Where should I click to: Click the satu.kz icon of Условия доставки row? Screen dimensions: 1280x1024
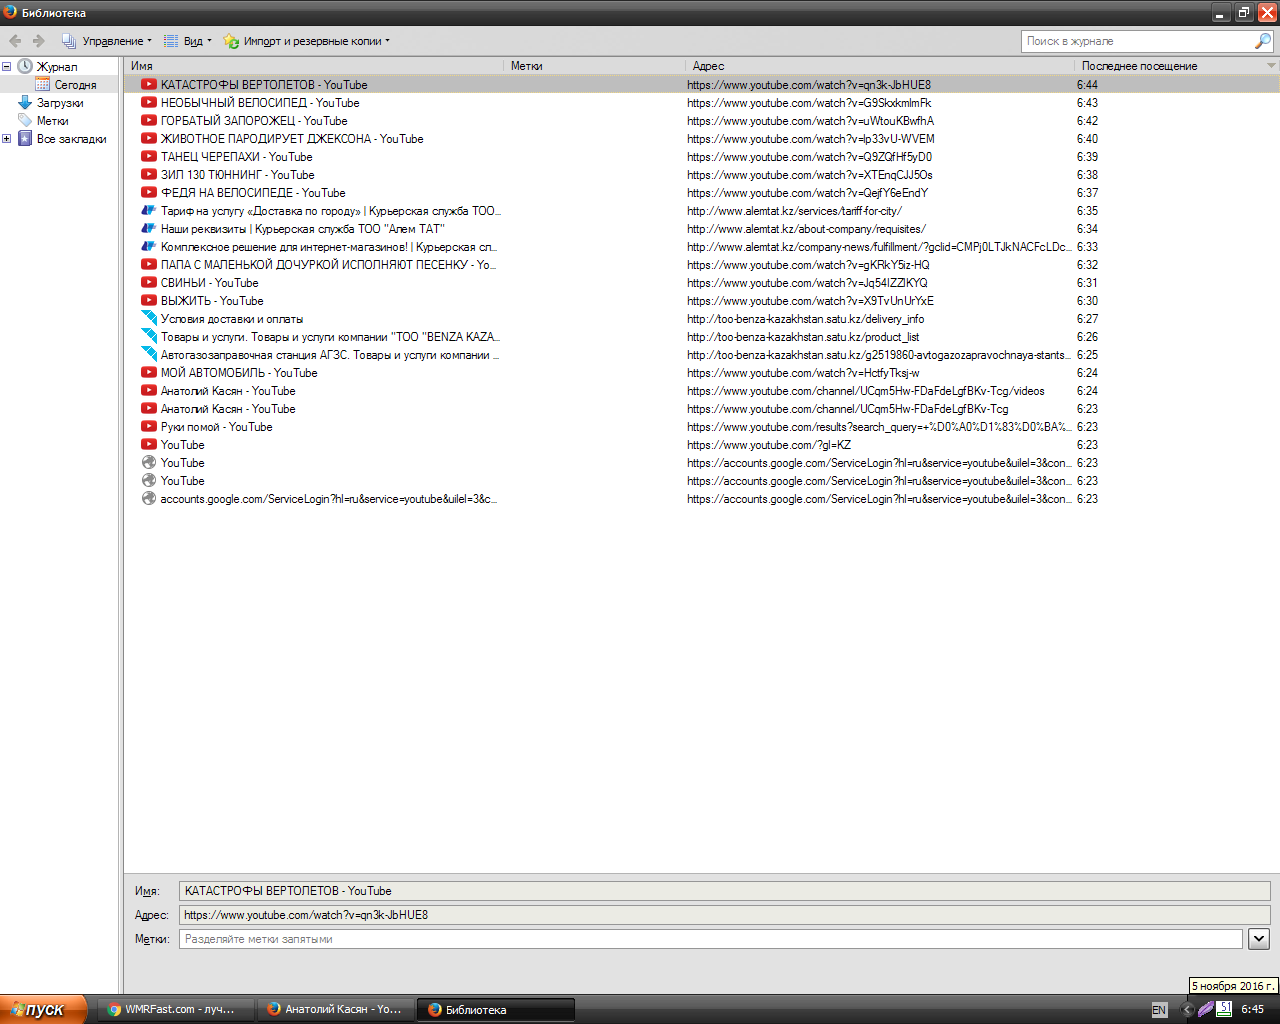pos(149,319)
